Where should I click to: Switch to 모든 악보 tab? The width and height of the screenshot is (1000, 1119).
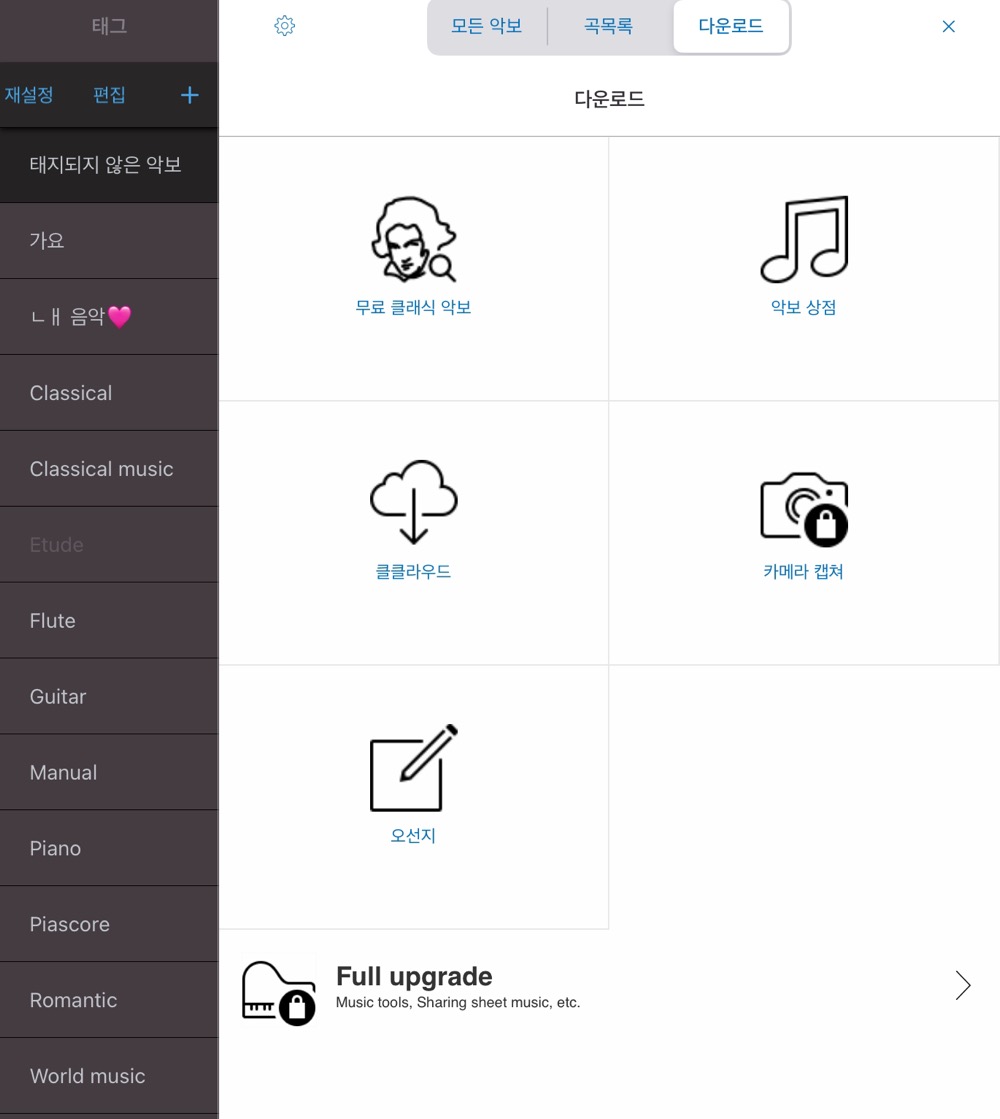coord(487,26)
